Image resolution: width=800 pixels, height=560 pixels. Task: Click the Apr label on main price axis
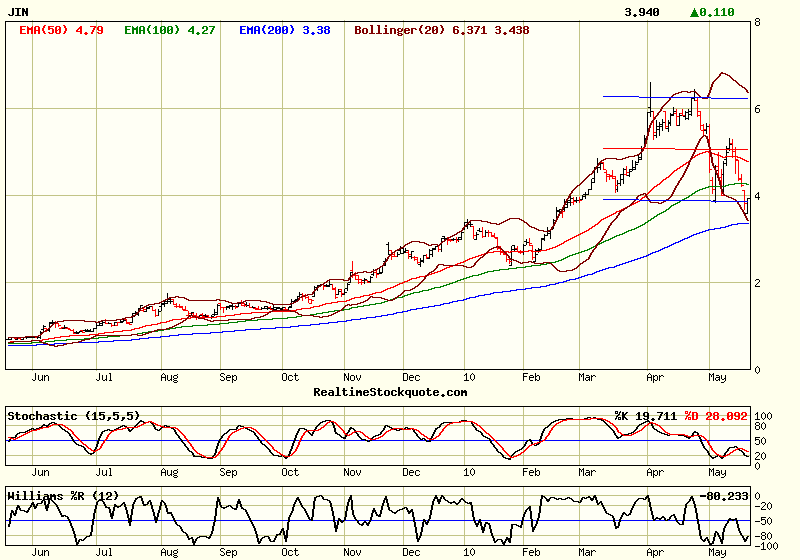coord(656,378)
